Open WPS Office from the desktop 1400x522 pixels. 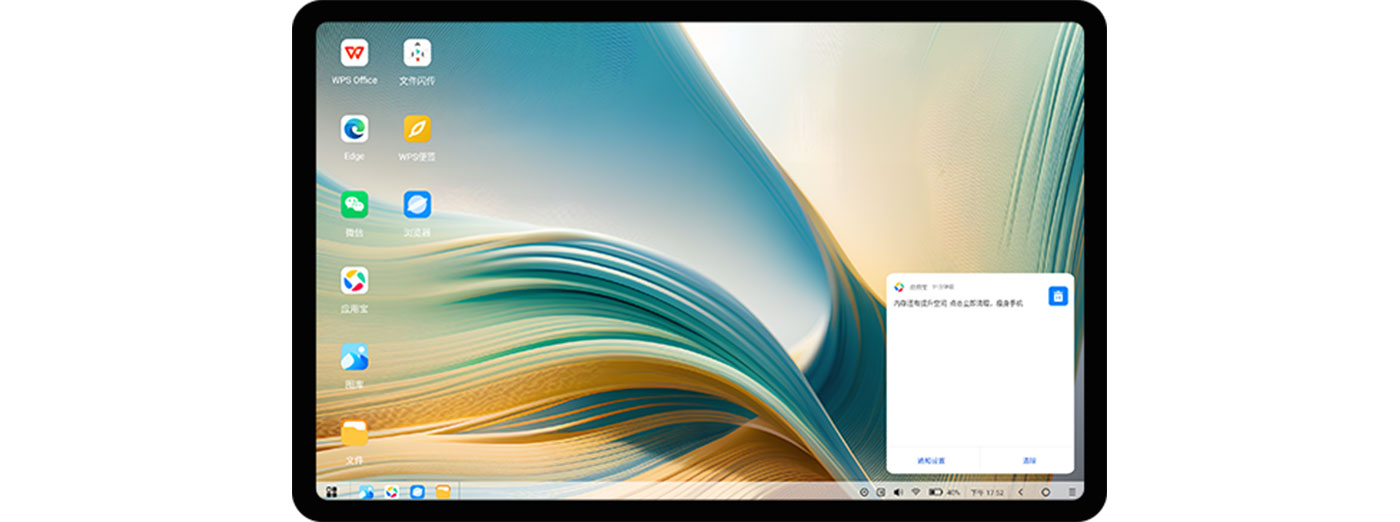coord(354,53)
